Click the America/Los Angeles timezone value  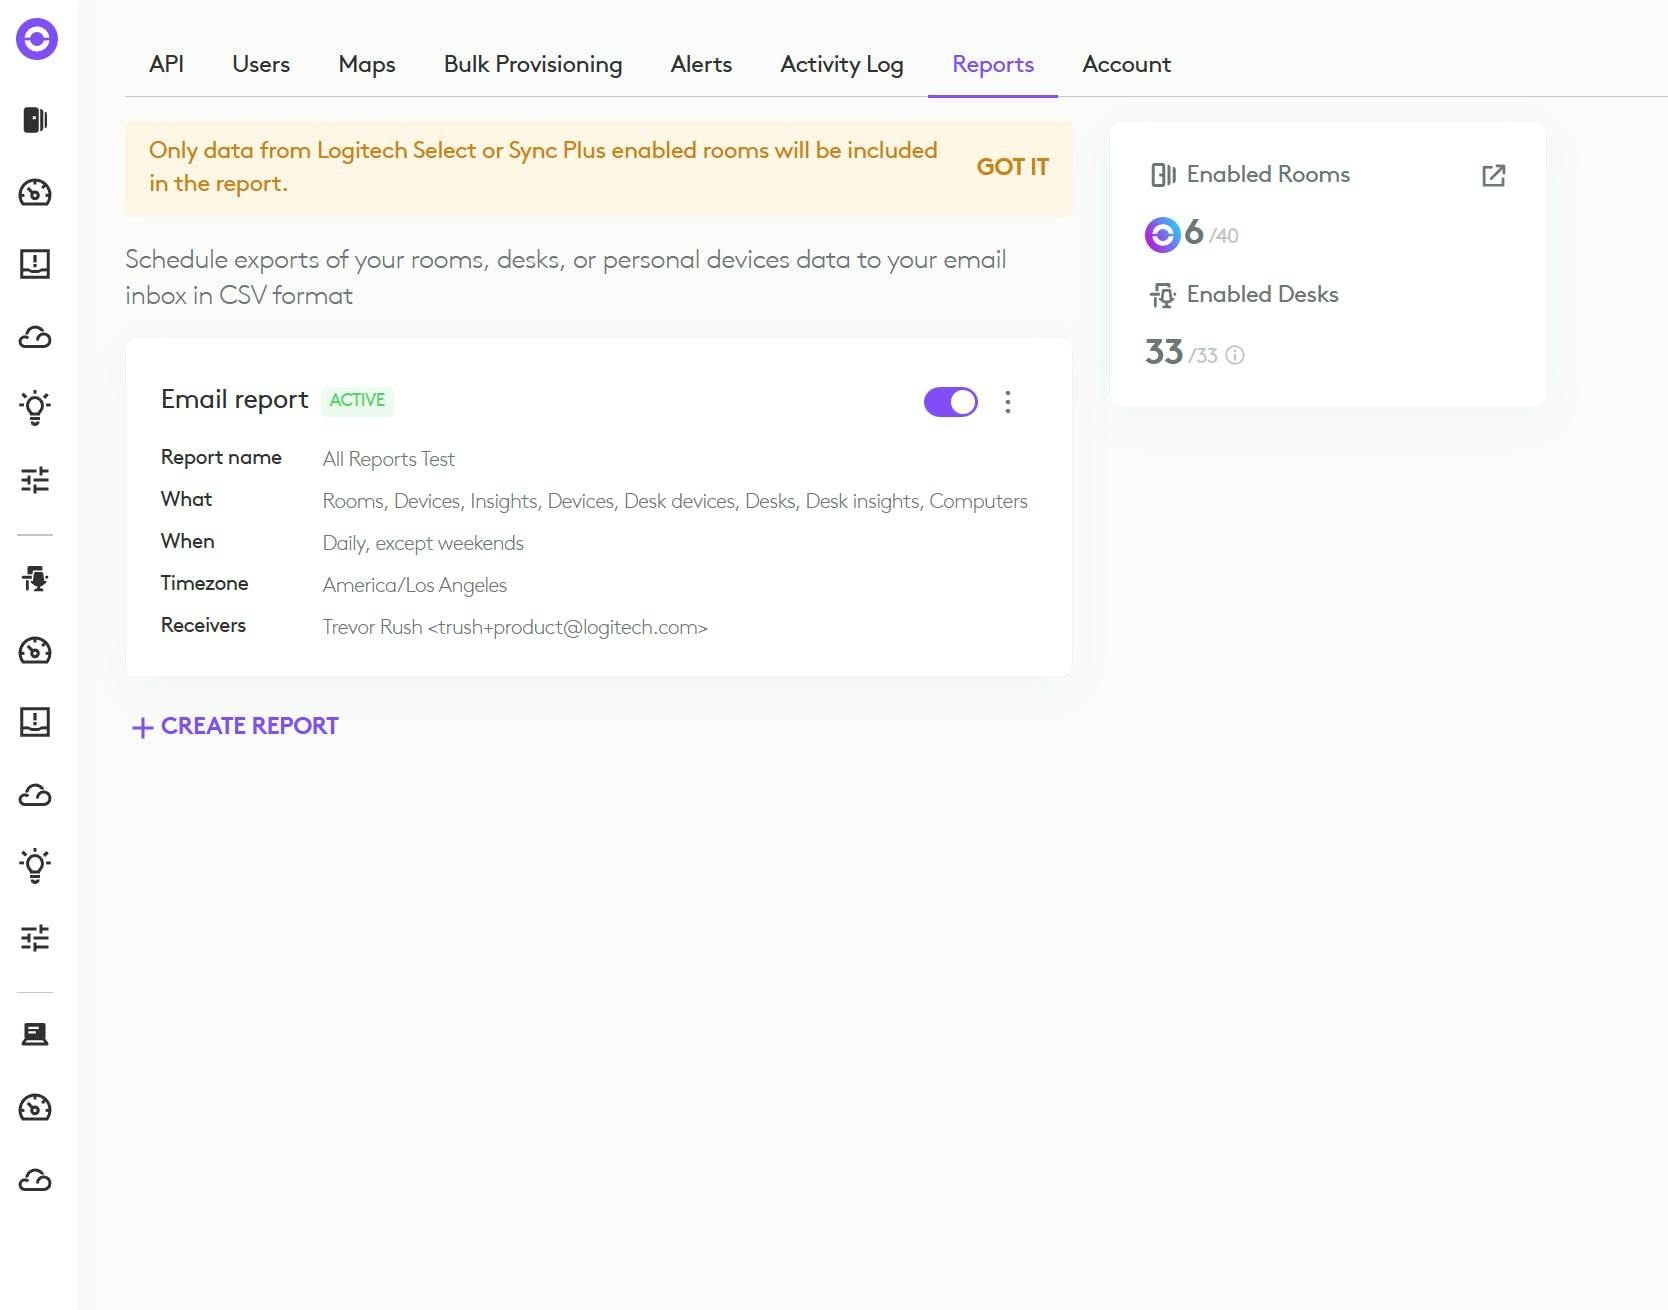coord(414,585)
